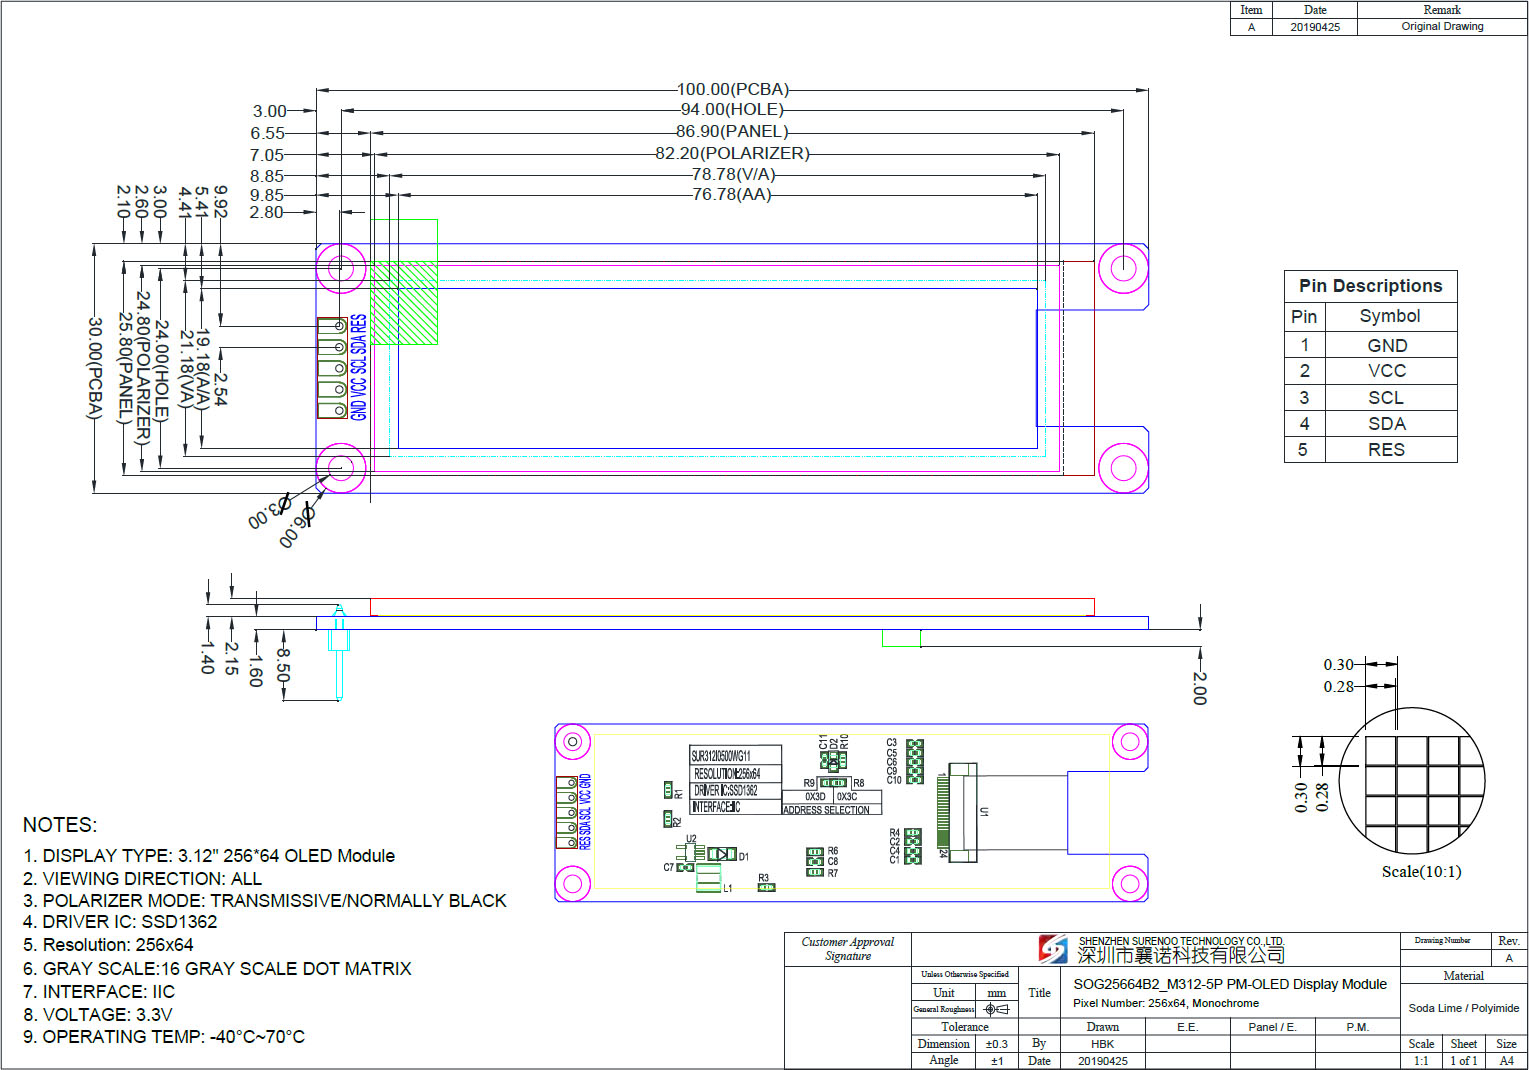The width and height of the screenshot is (1529, 1070).
Task: Click the Pin Descriptions table header
Action: [1370, 286]
